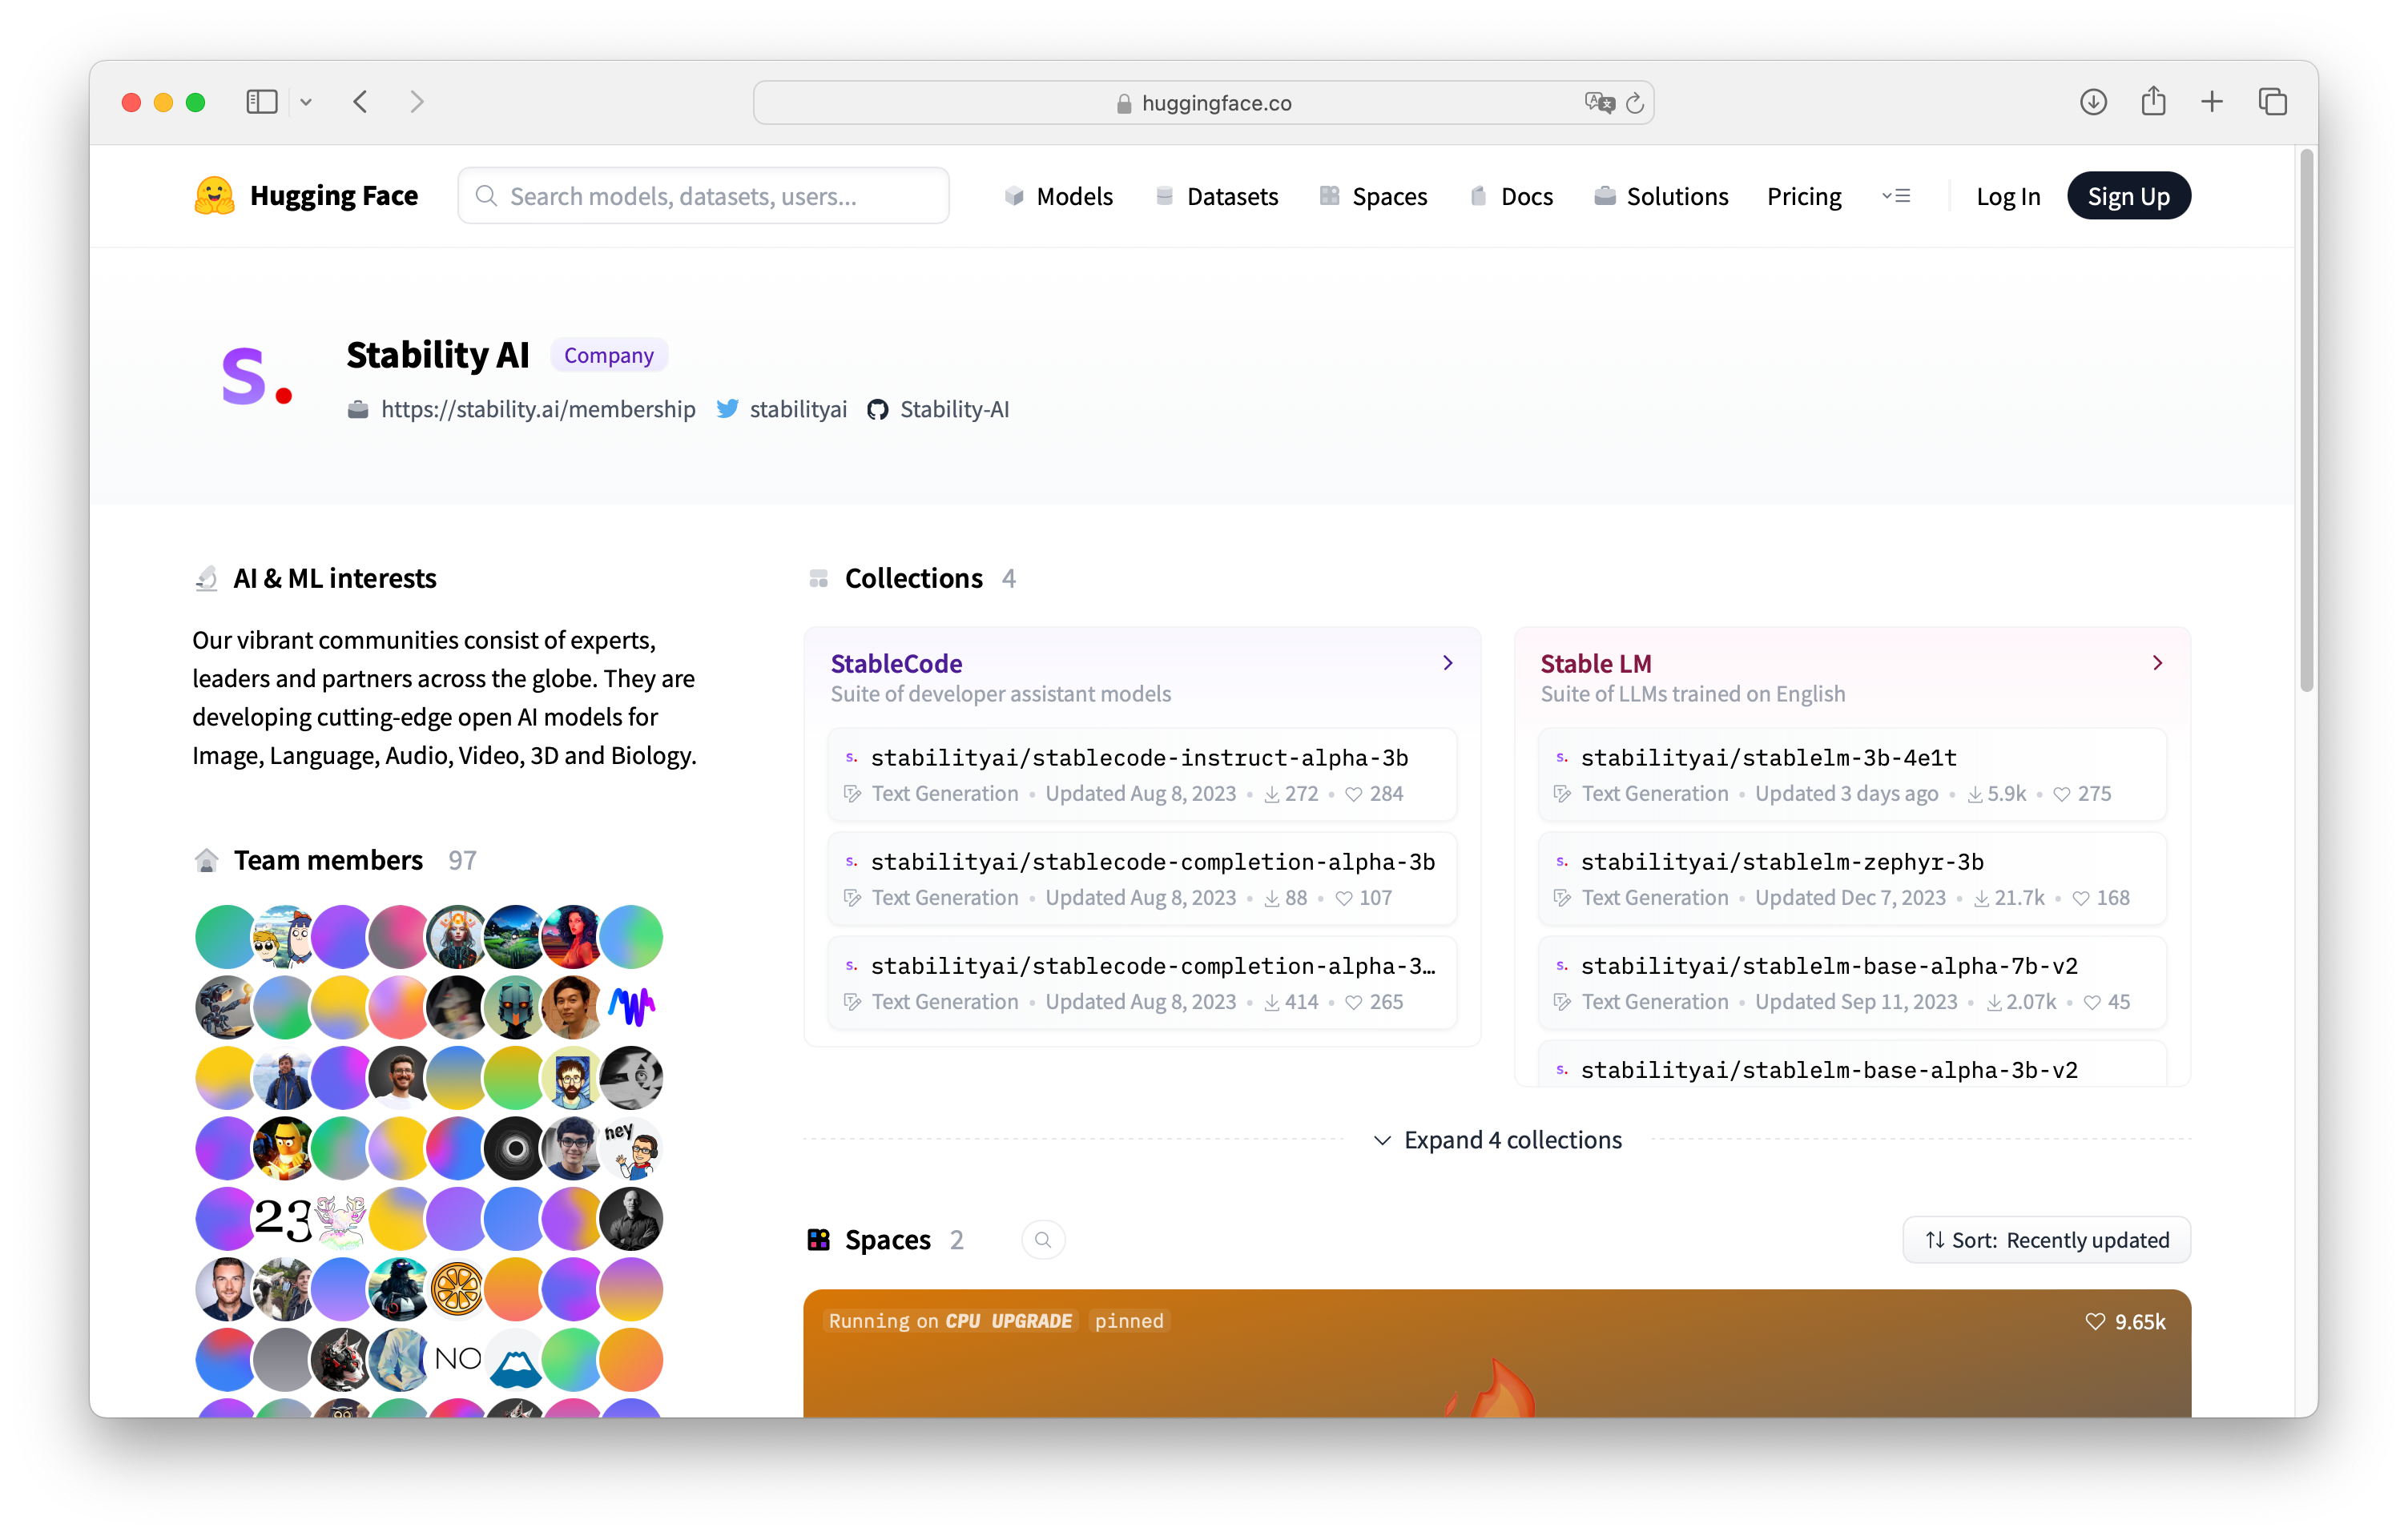Image resolution: width=2408 pixels, height=1536 pixels.
Task: Open the StableCode collection title
Action: [x=896, y=663]
